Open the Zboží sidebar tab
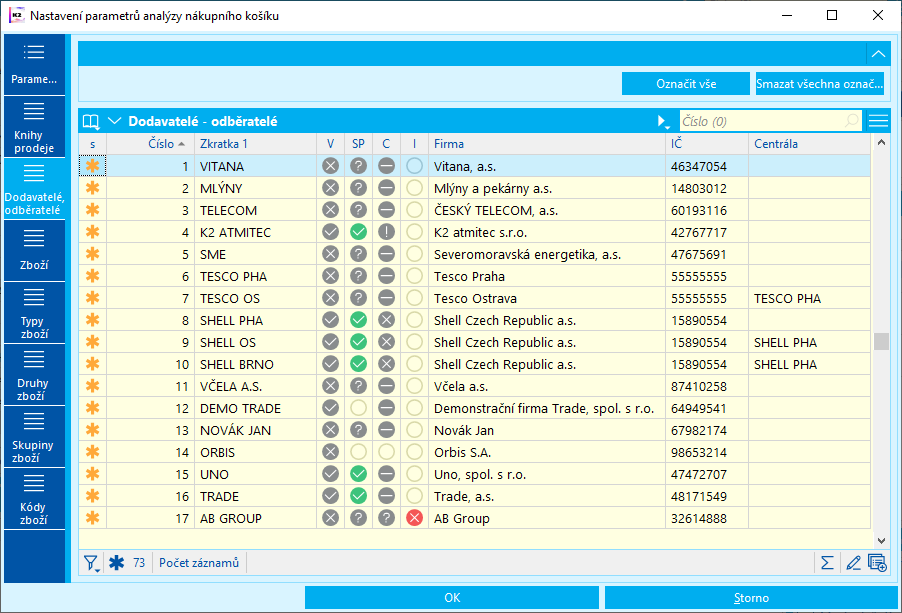The image size is (902, 613). pos(34,251)
